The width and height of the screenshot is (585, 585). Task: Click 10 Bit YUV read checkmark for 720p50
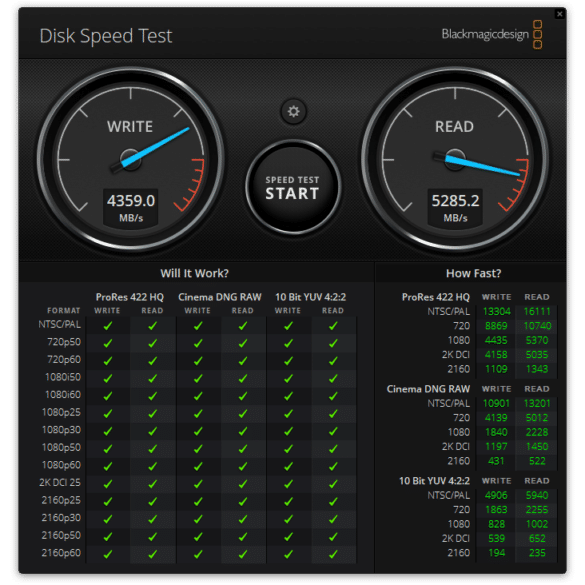coord(333,343)
